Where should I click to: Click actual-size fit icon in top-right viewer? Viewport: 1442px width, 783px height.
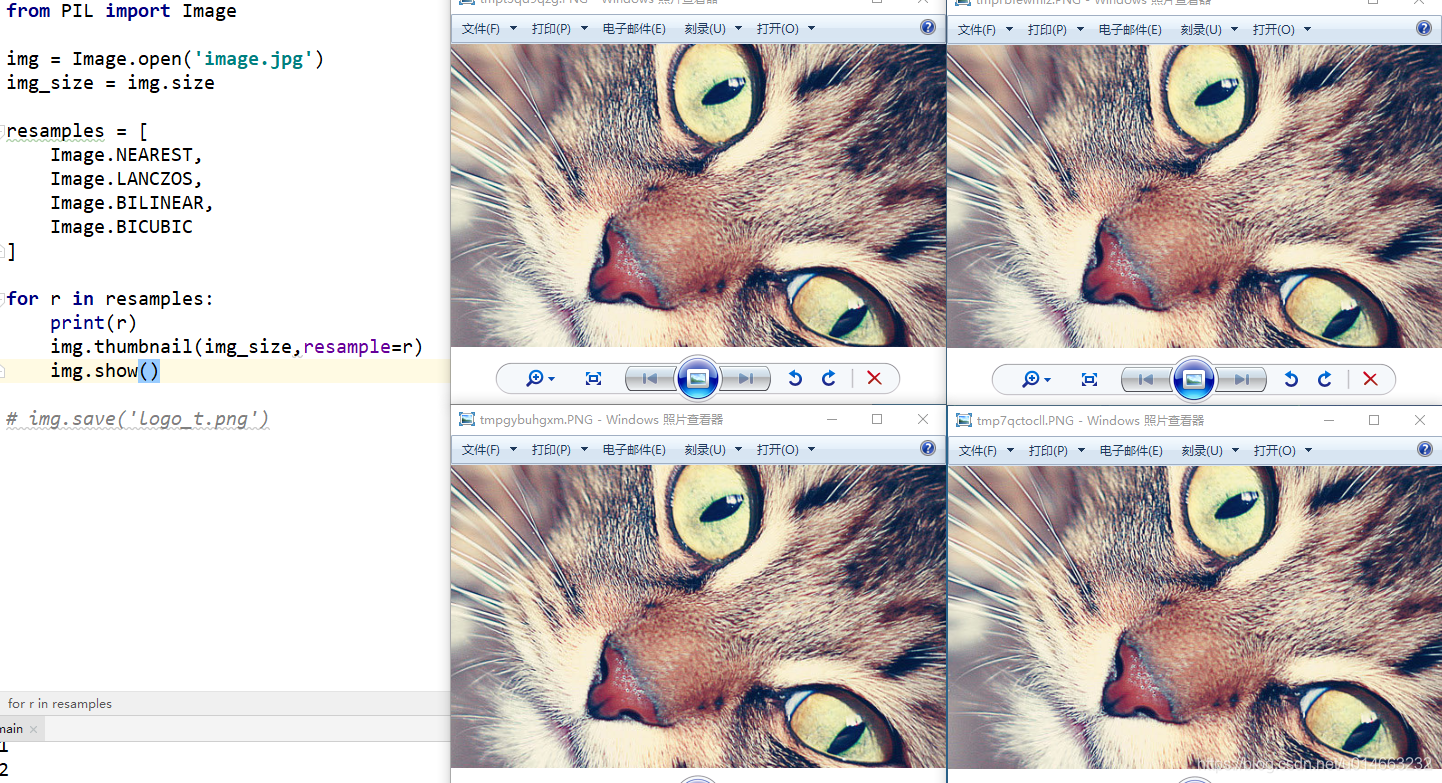coord(1089,379)
